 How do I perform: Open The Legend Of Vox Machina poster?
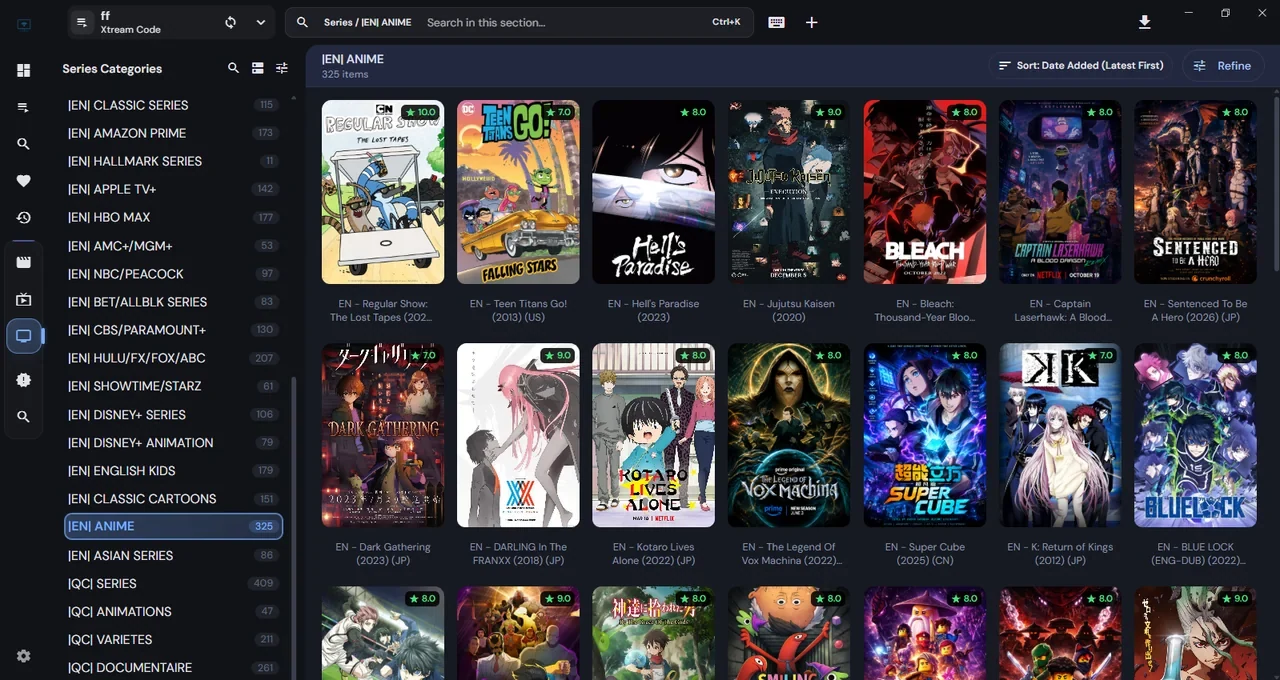coord(789,435)
